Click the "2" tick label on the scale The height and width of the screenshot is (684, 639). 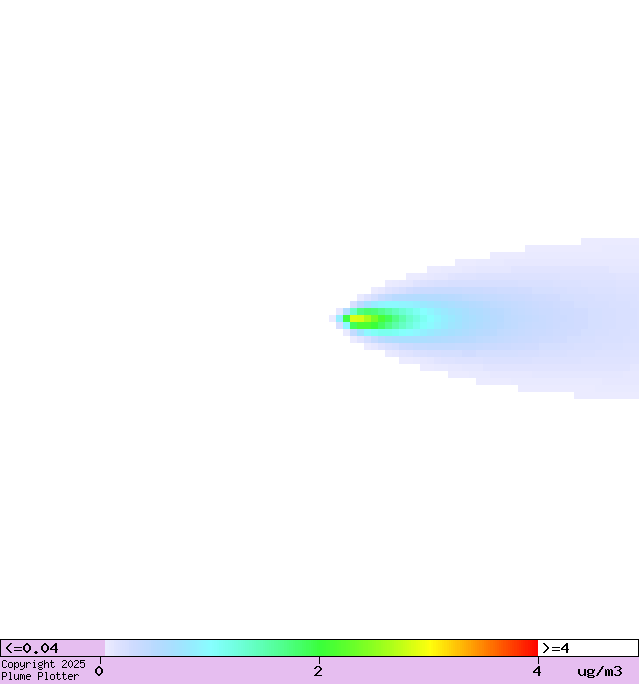[318, 671]
